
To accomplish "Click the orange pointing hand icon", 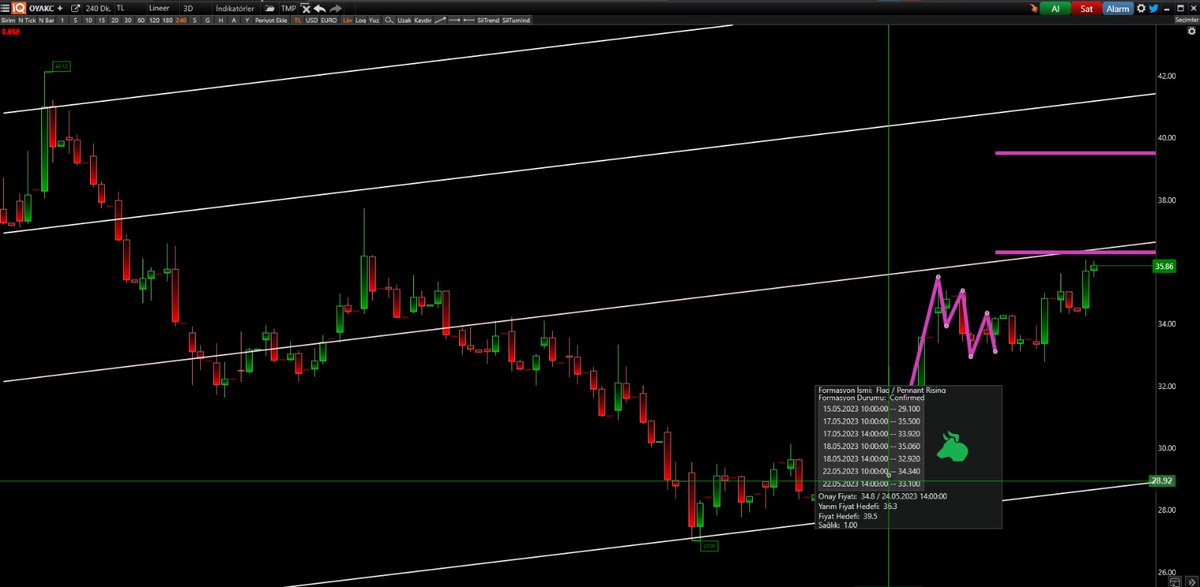I will pos(1034,8).
